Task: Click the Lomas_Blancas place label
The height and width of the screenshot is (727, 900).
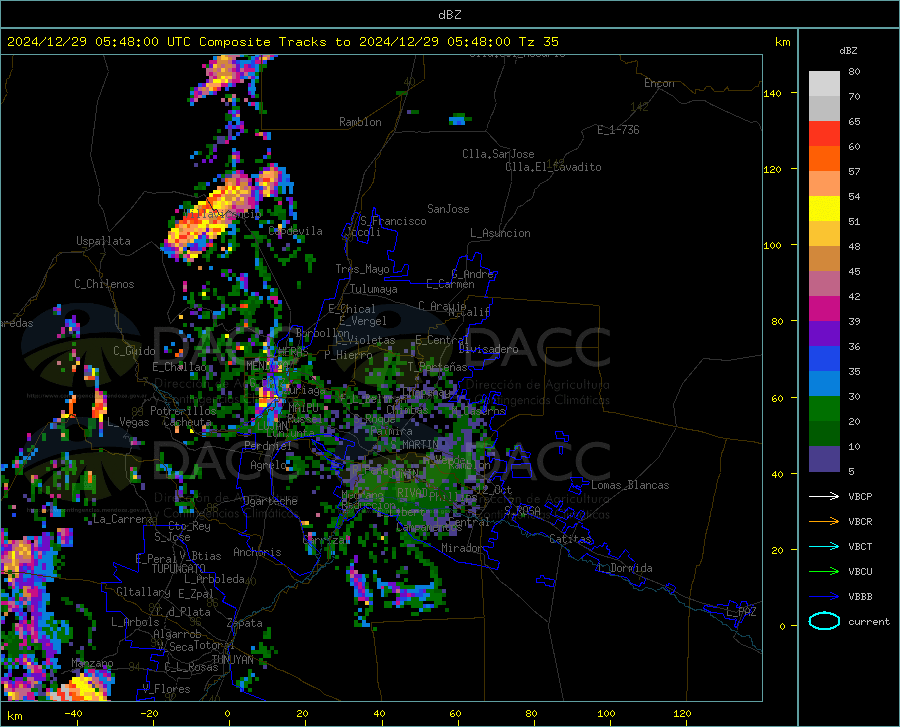Action: [x=630, y=485]
